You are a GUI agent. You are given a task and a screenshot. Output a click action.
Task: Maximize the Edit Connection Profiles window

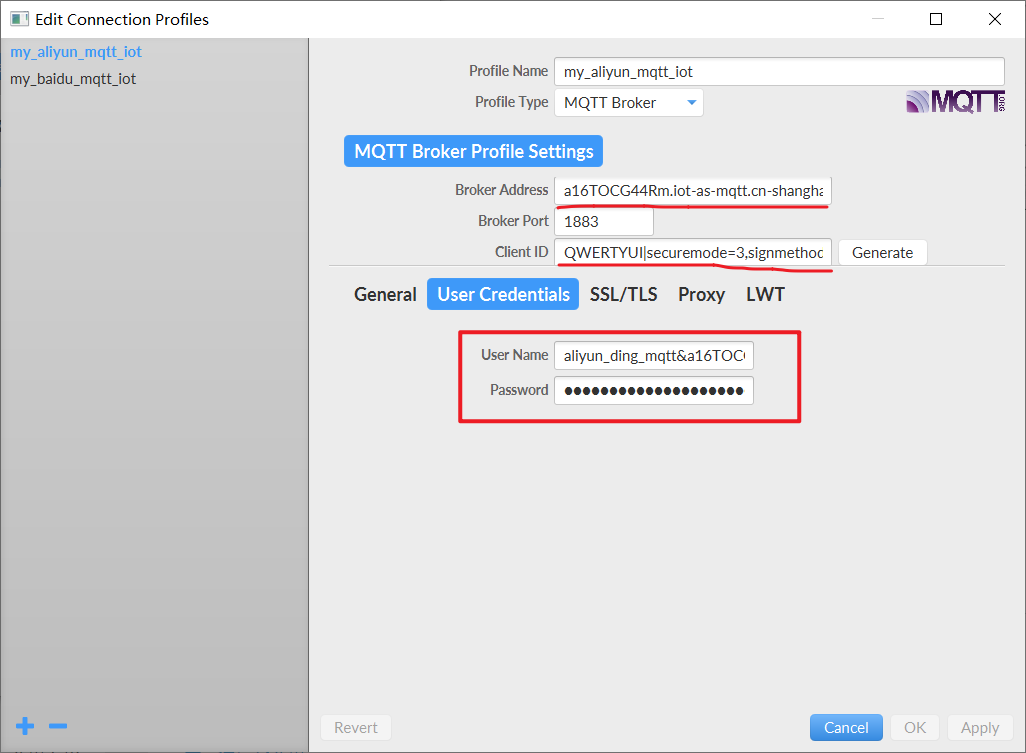[936, 19]
